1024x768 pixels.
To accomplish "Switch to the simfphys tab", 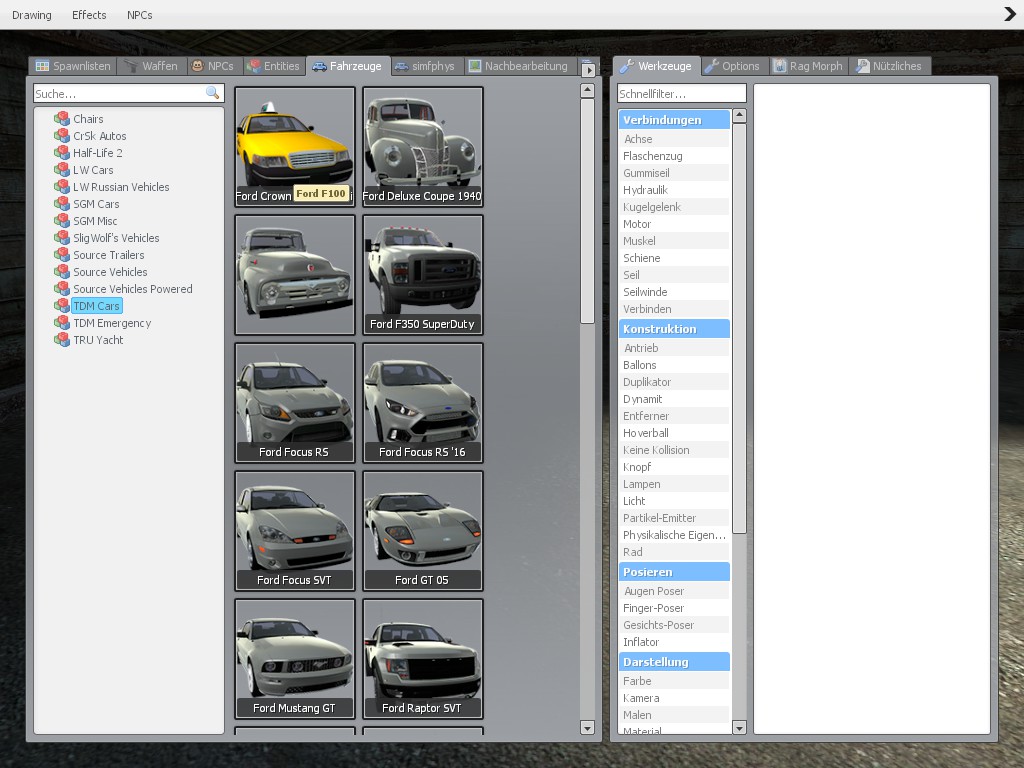I will click(x=425, y=66).
